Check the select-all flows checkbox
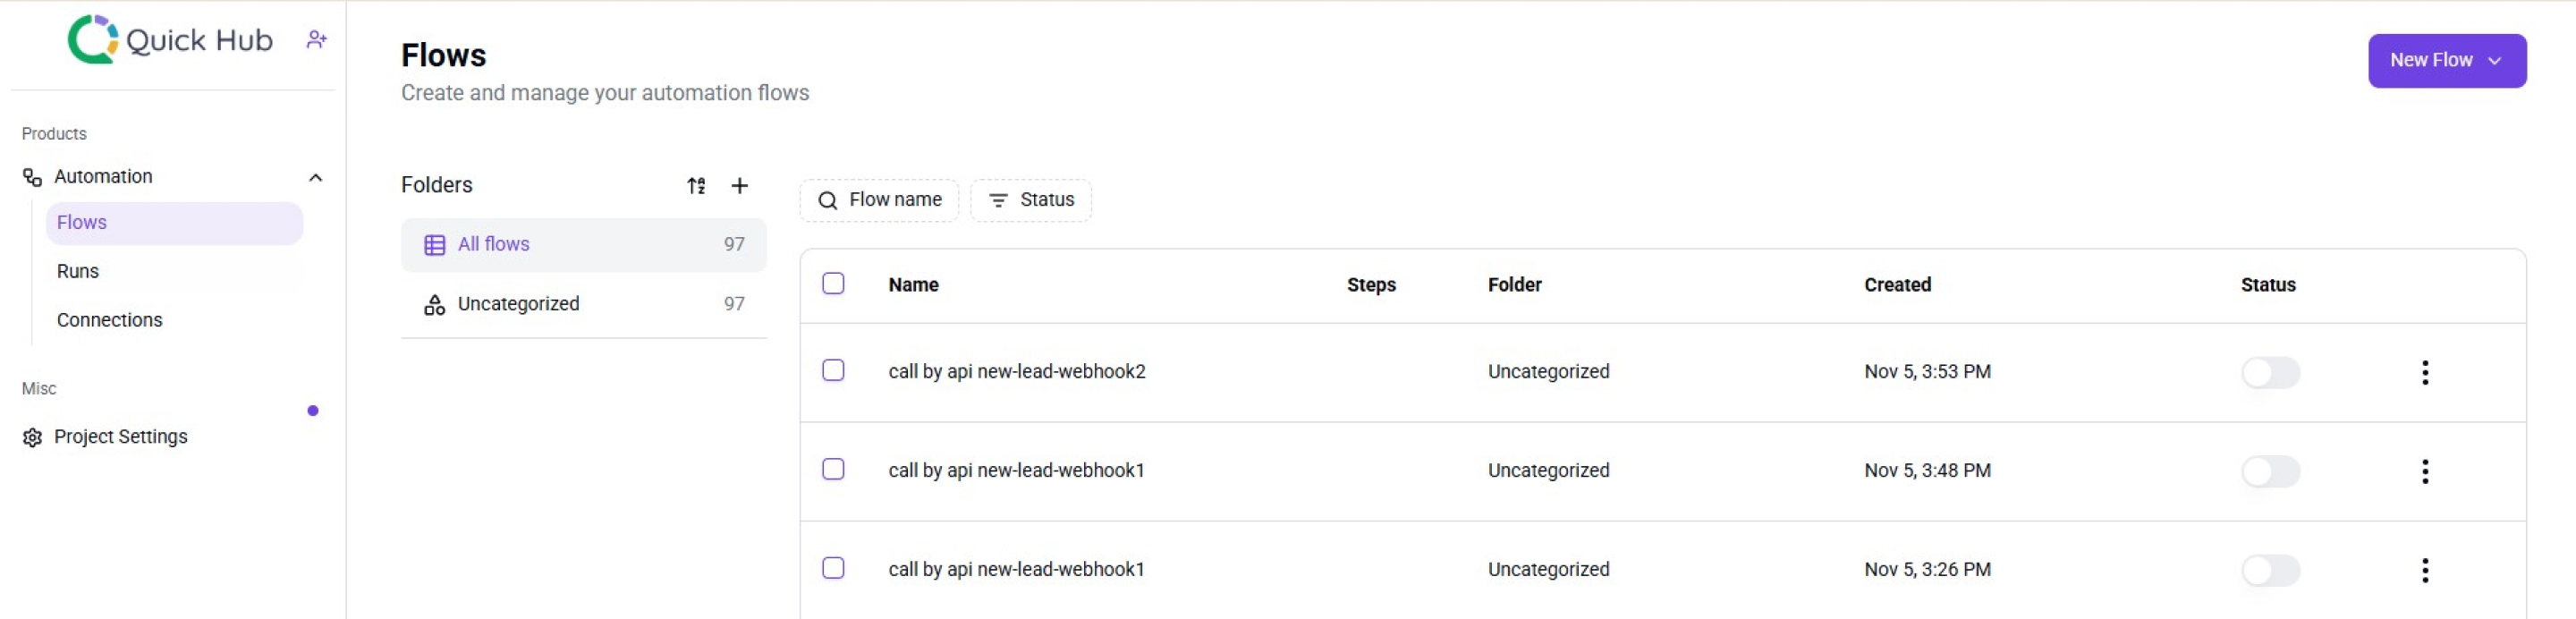The width and height of the screenshot is (2576, 619). tap(833, 284)
